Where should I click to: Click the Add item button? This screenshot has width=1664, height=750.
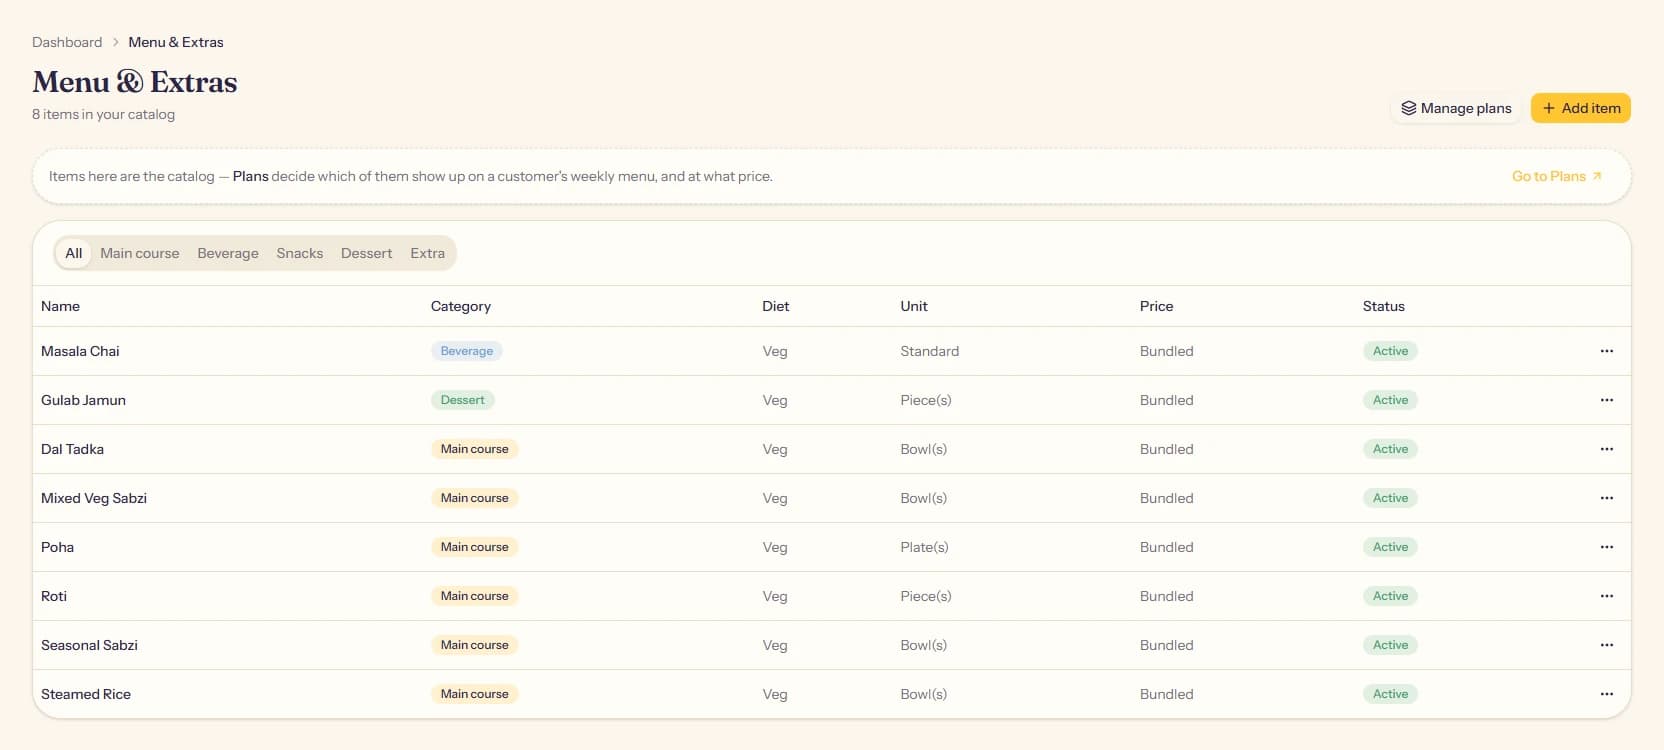(x=1581, y=108)
